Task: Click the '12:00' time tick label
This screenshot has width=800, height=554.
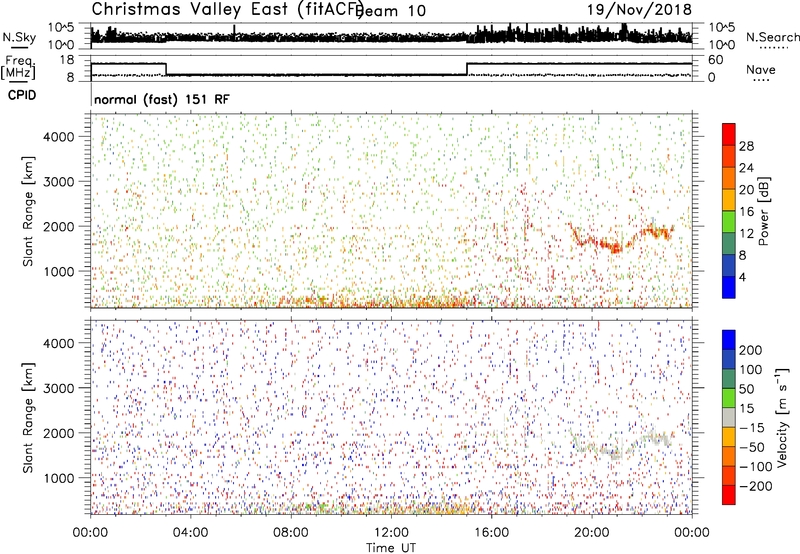Action: [391, 533]
